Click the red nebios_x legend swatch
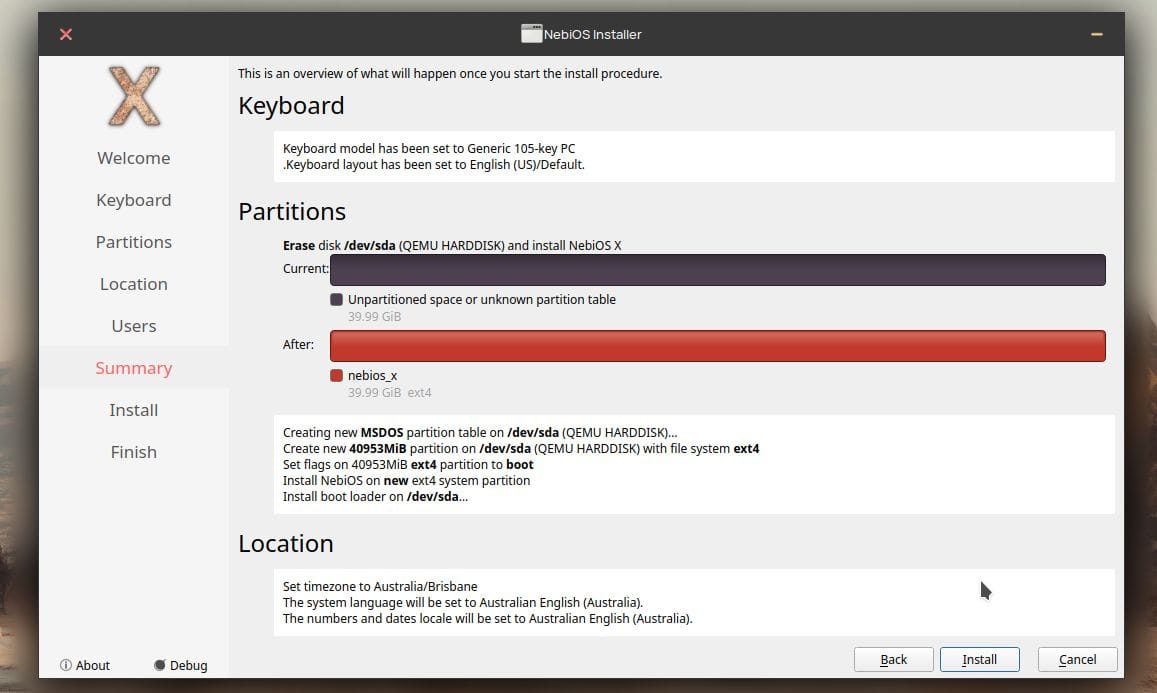This screenshot has width=1157, height=693. point(337,376)
